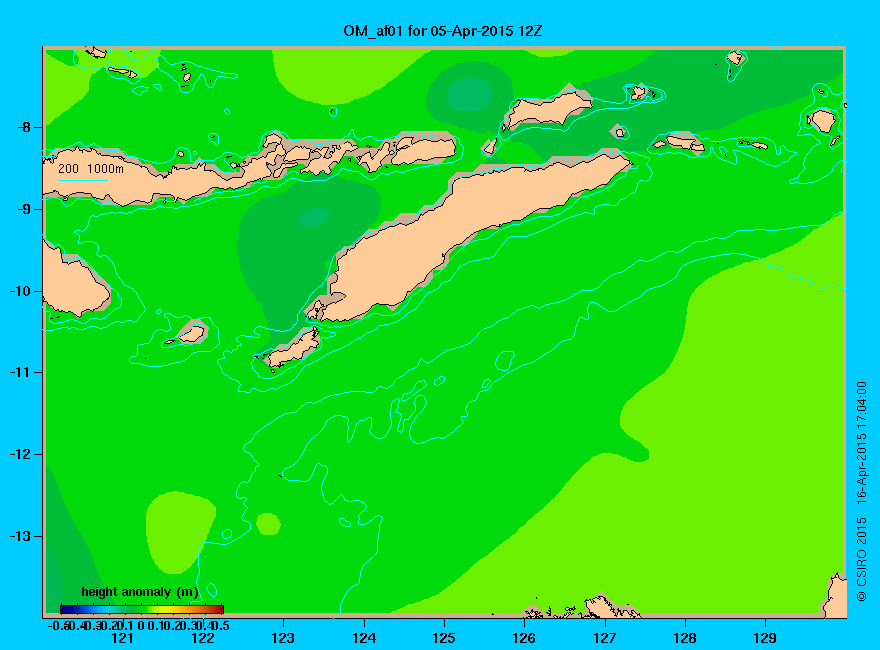Click longitude axis label 125
The image size is (880, 650).
(444, 638)
